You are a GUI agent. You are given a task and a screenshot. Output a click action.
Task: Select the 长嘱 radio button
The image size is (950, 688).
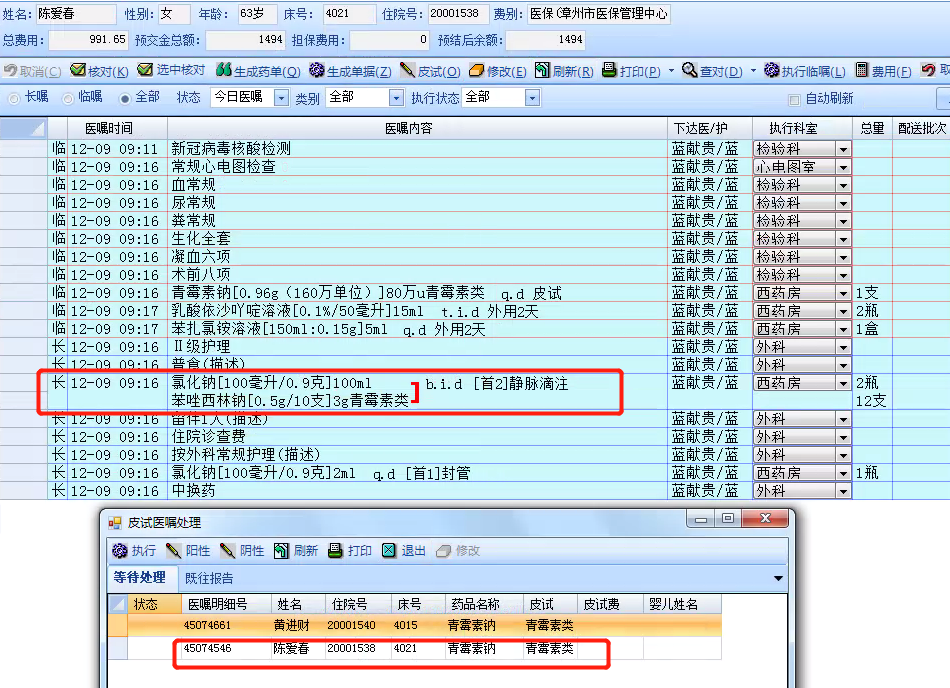tap(15, 98)
